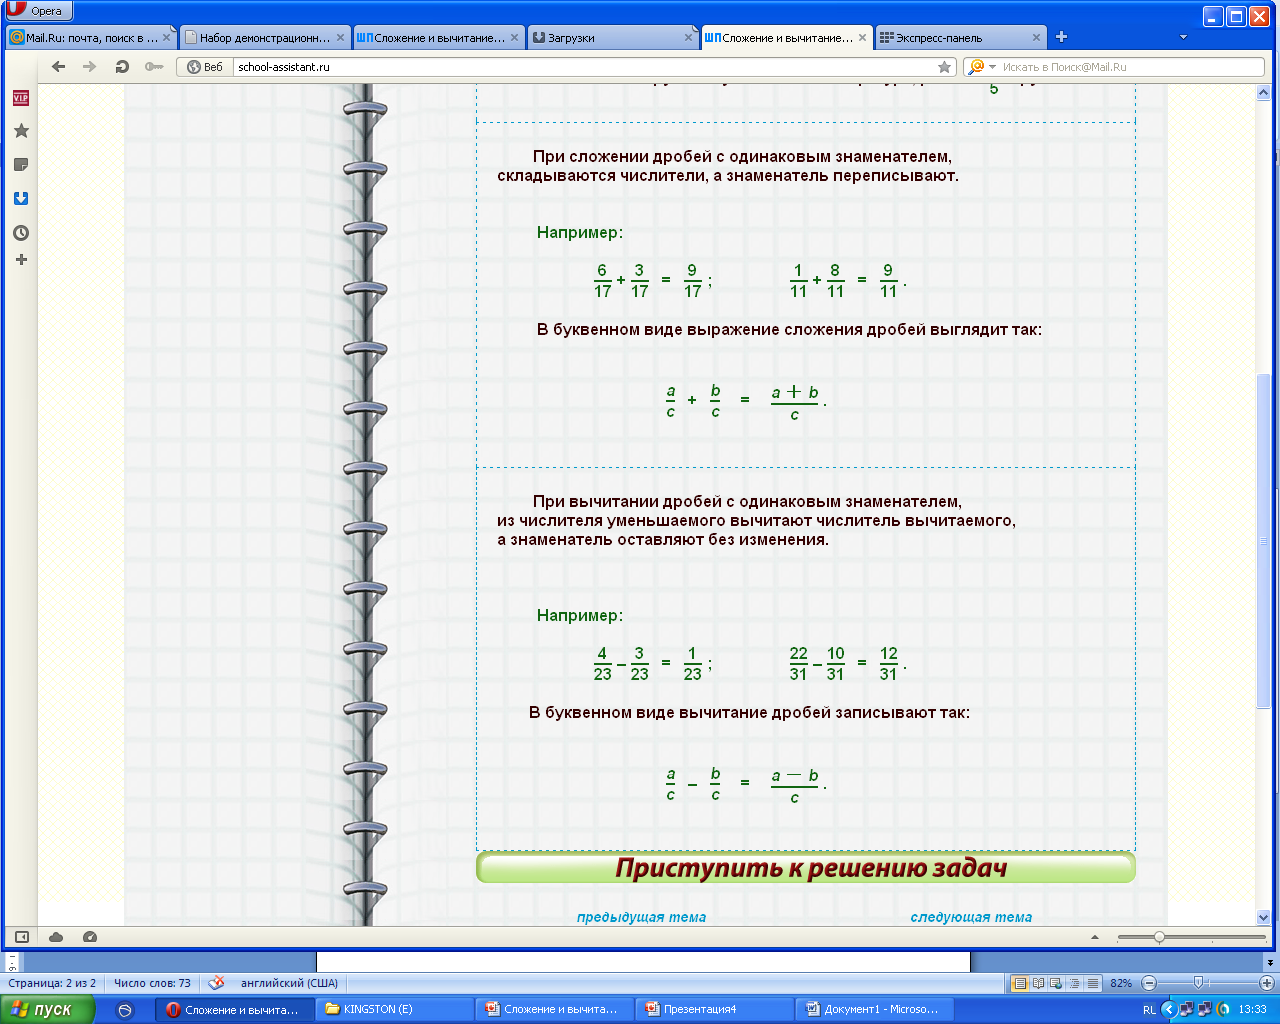Screen dimensions: 1280x1024
Task: Click the 'Веб' site info badge
Action: click(x=205, y=67)
